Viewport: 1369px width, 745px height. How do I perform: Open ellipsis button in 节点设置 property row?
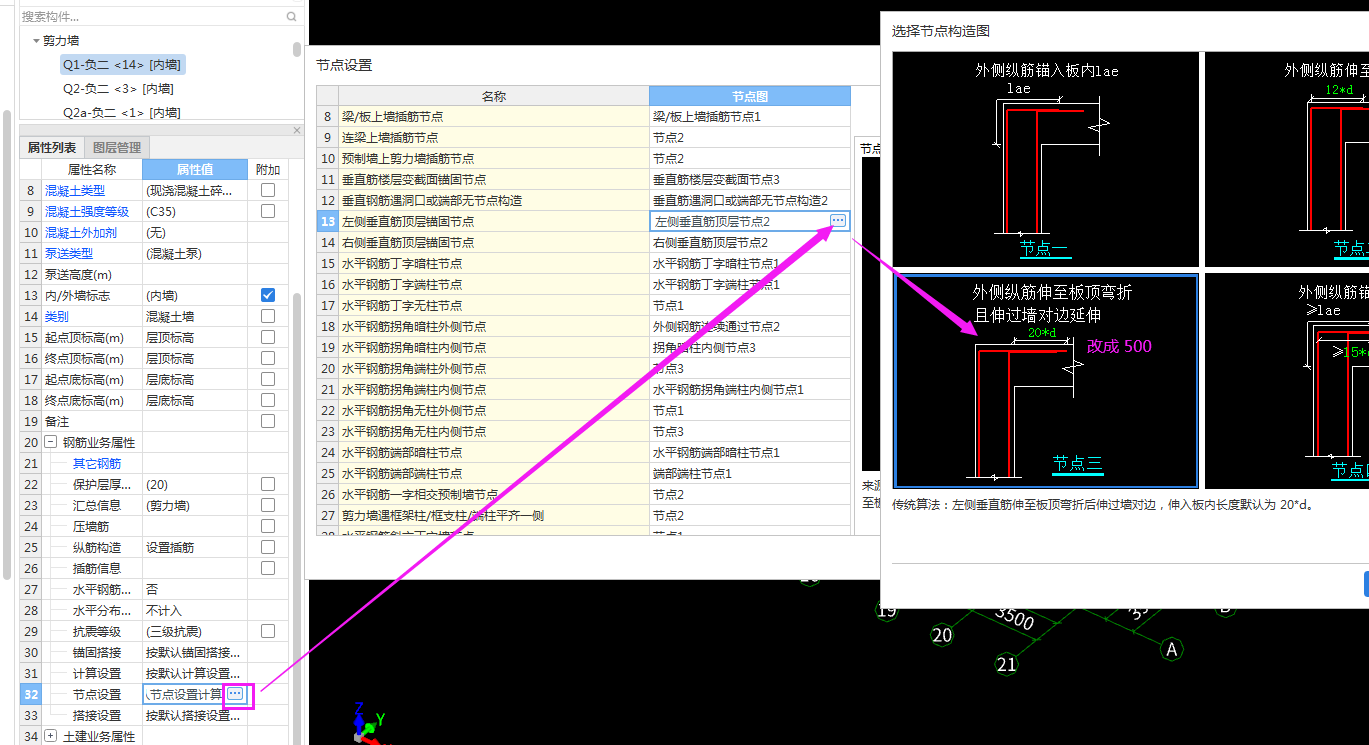pos(235,693)
